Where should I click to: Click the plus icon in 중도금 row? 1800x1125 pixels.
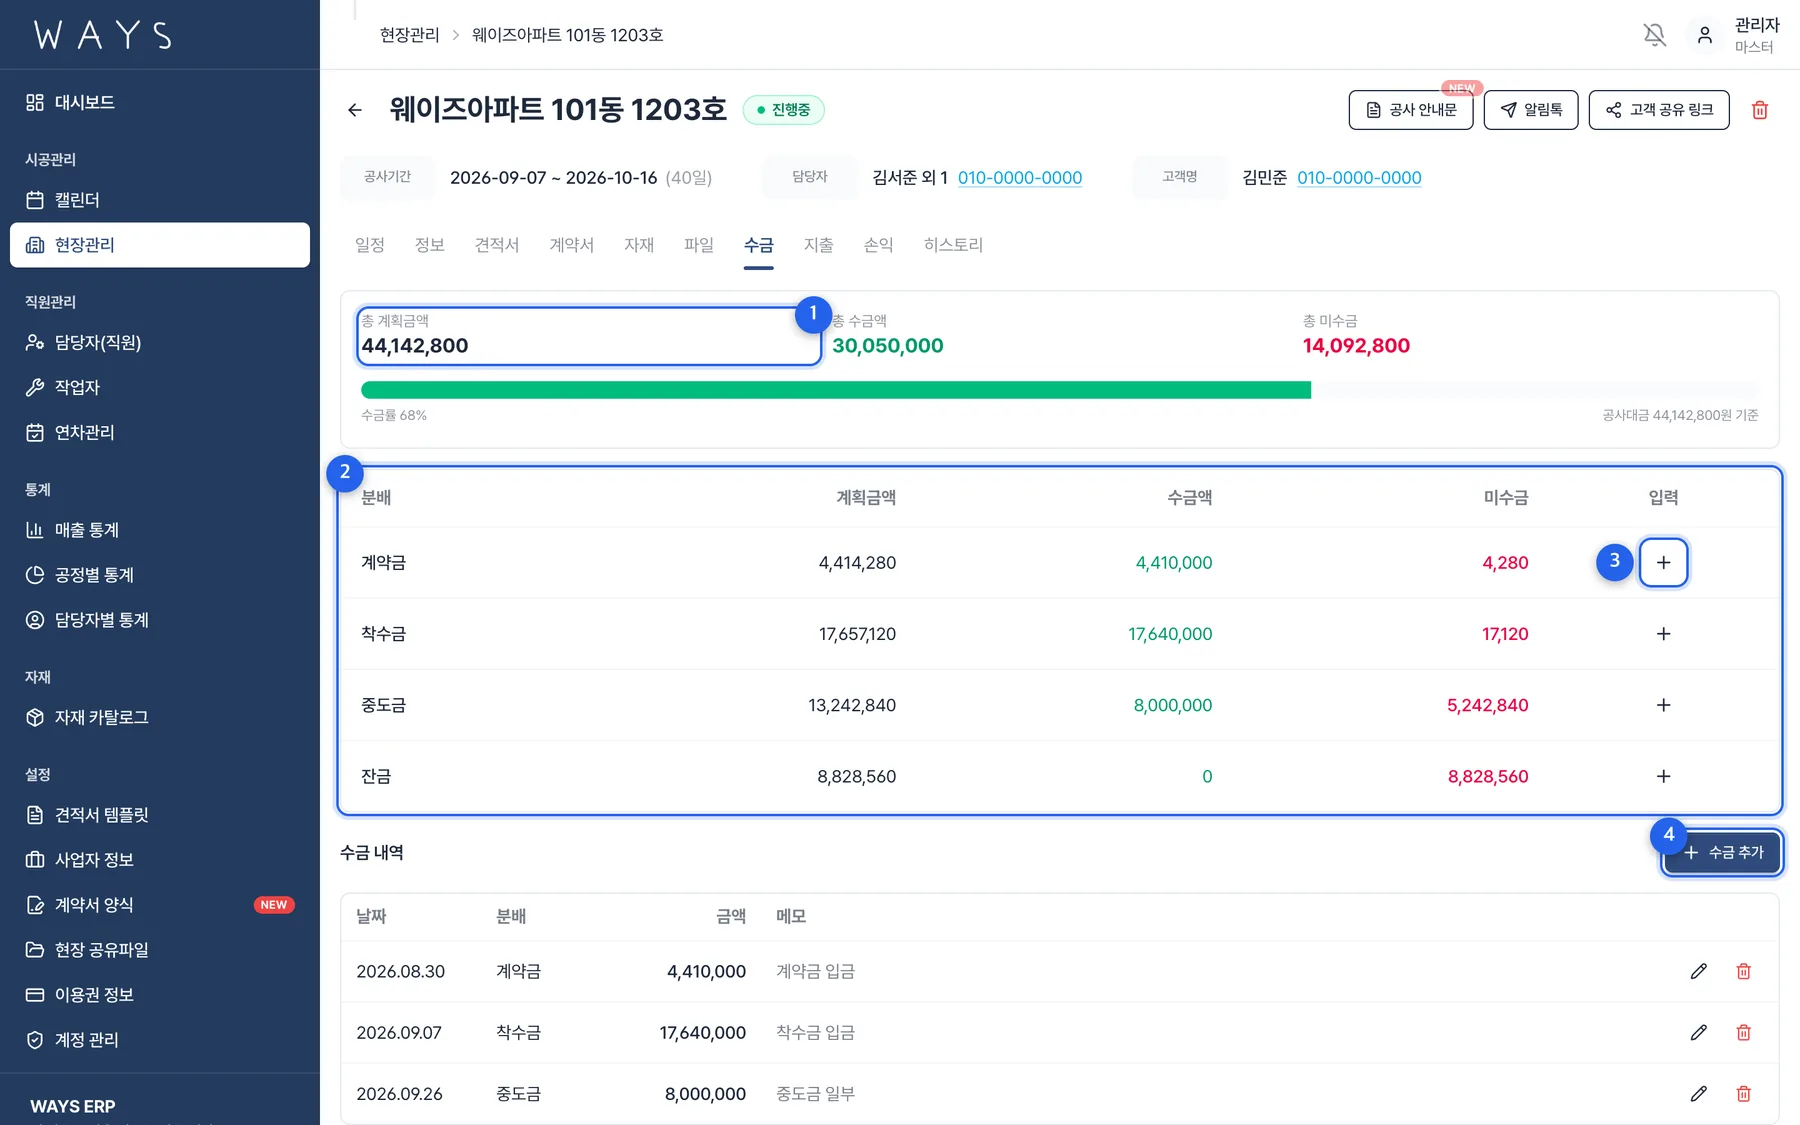pos(1663,705)
